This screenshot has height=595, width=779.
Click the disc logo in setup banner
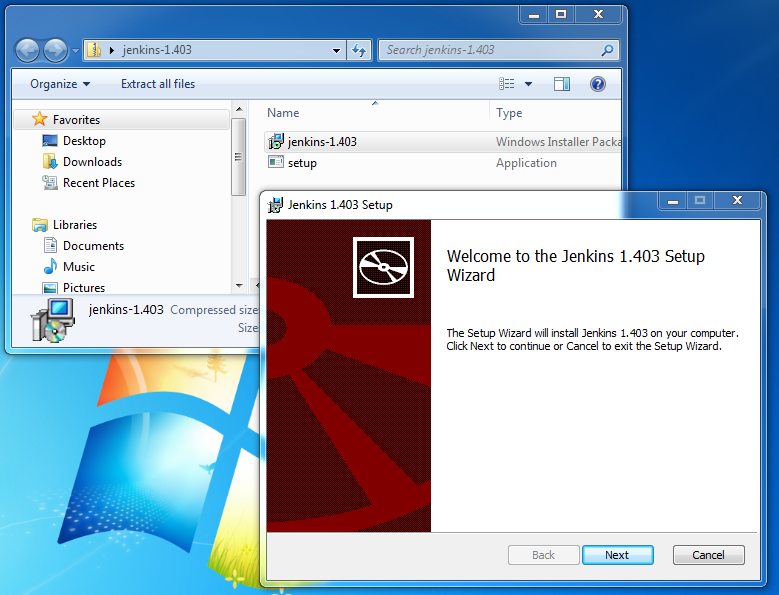(383, 267)
